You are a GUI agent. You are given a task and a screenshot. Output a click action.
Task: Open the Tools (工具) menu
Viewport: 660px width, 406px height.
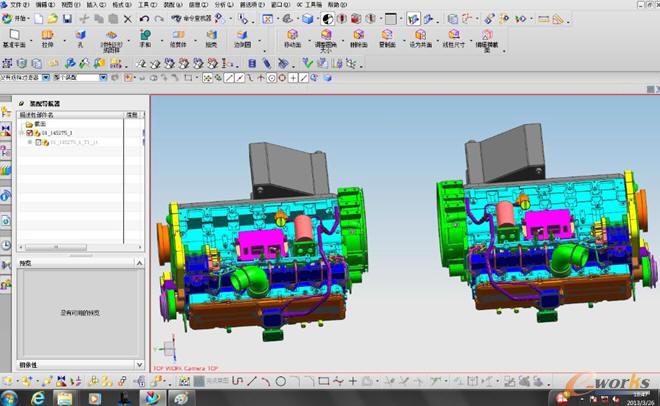pos(146,5)
